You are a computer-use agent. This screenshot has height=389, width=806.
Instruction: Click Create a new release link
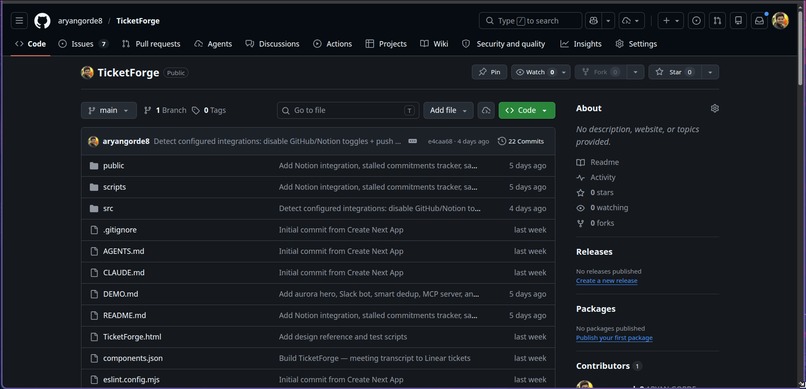click(x=607, y=281)
